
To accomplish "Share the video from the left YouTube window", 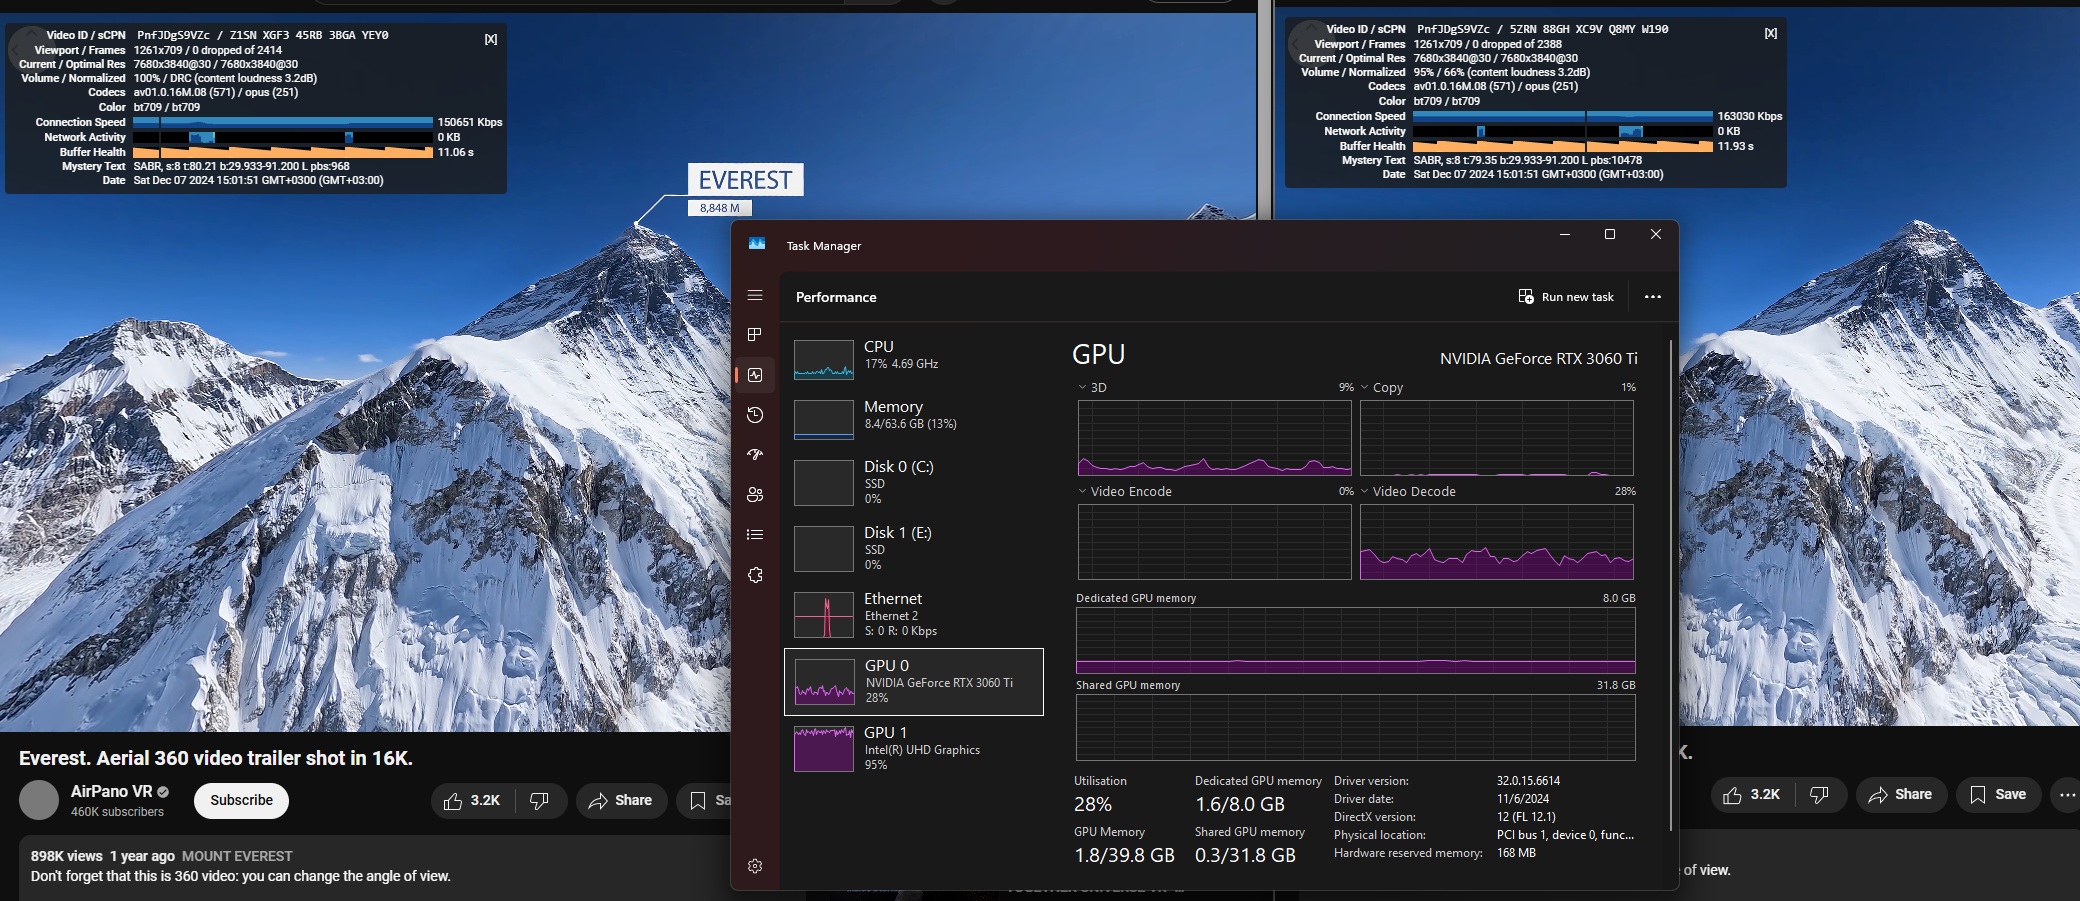I will [621, 801].
